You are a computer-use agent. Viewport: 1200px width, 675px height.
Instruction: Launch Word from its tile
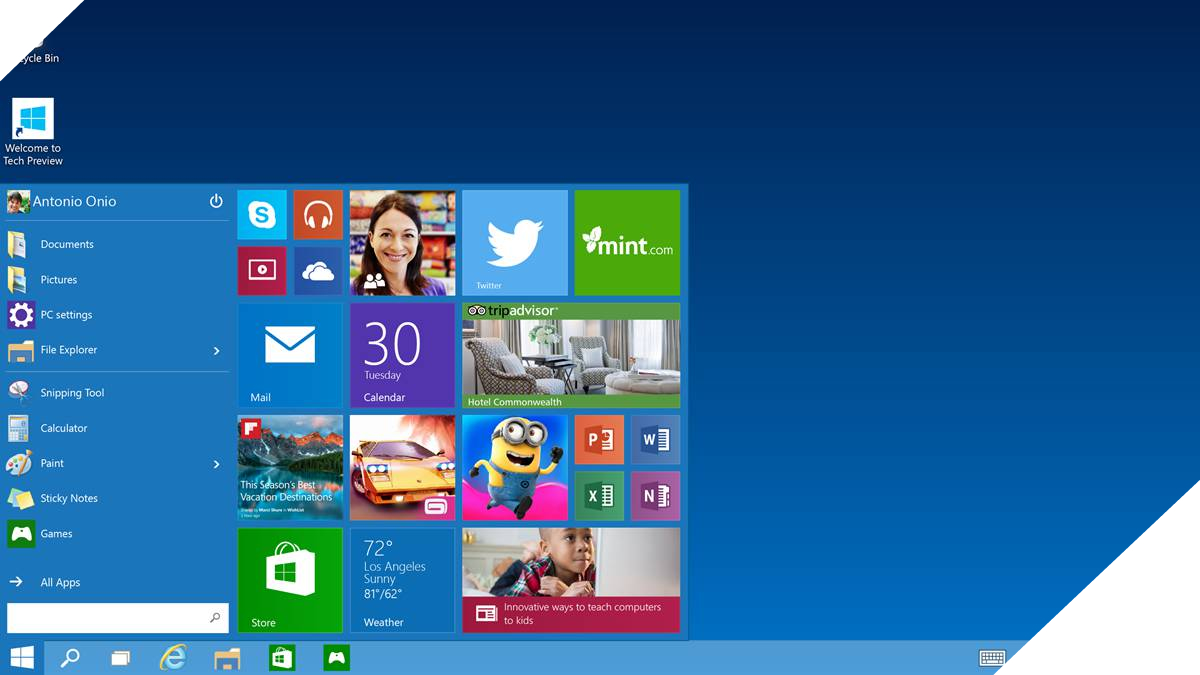point(655,439)
